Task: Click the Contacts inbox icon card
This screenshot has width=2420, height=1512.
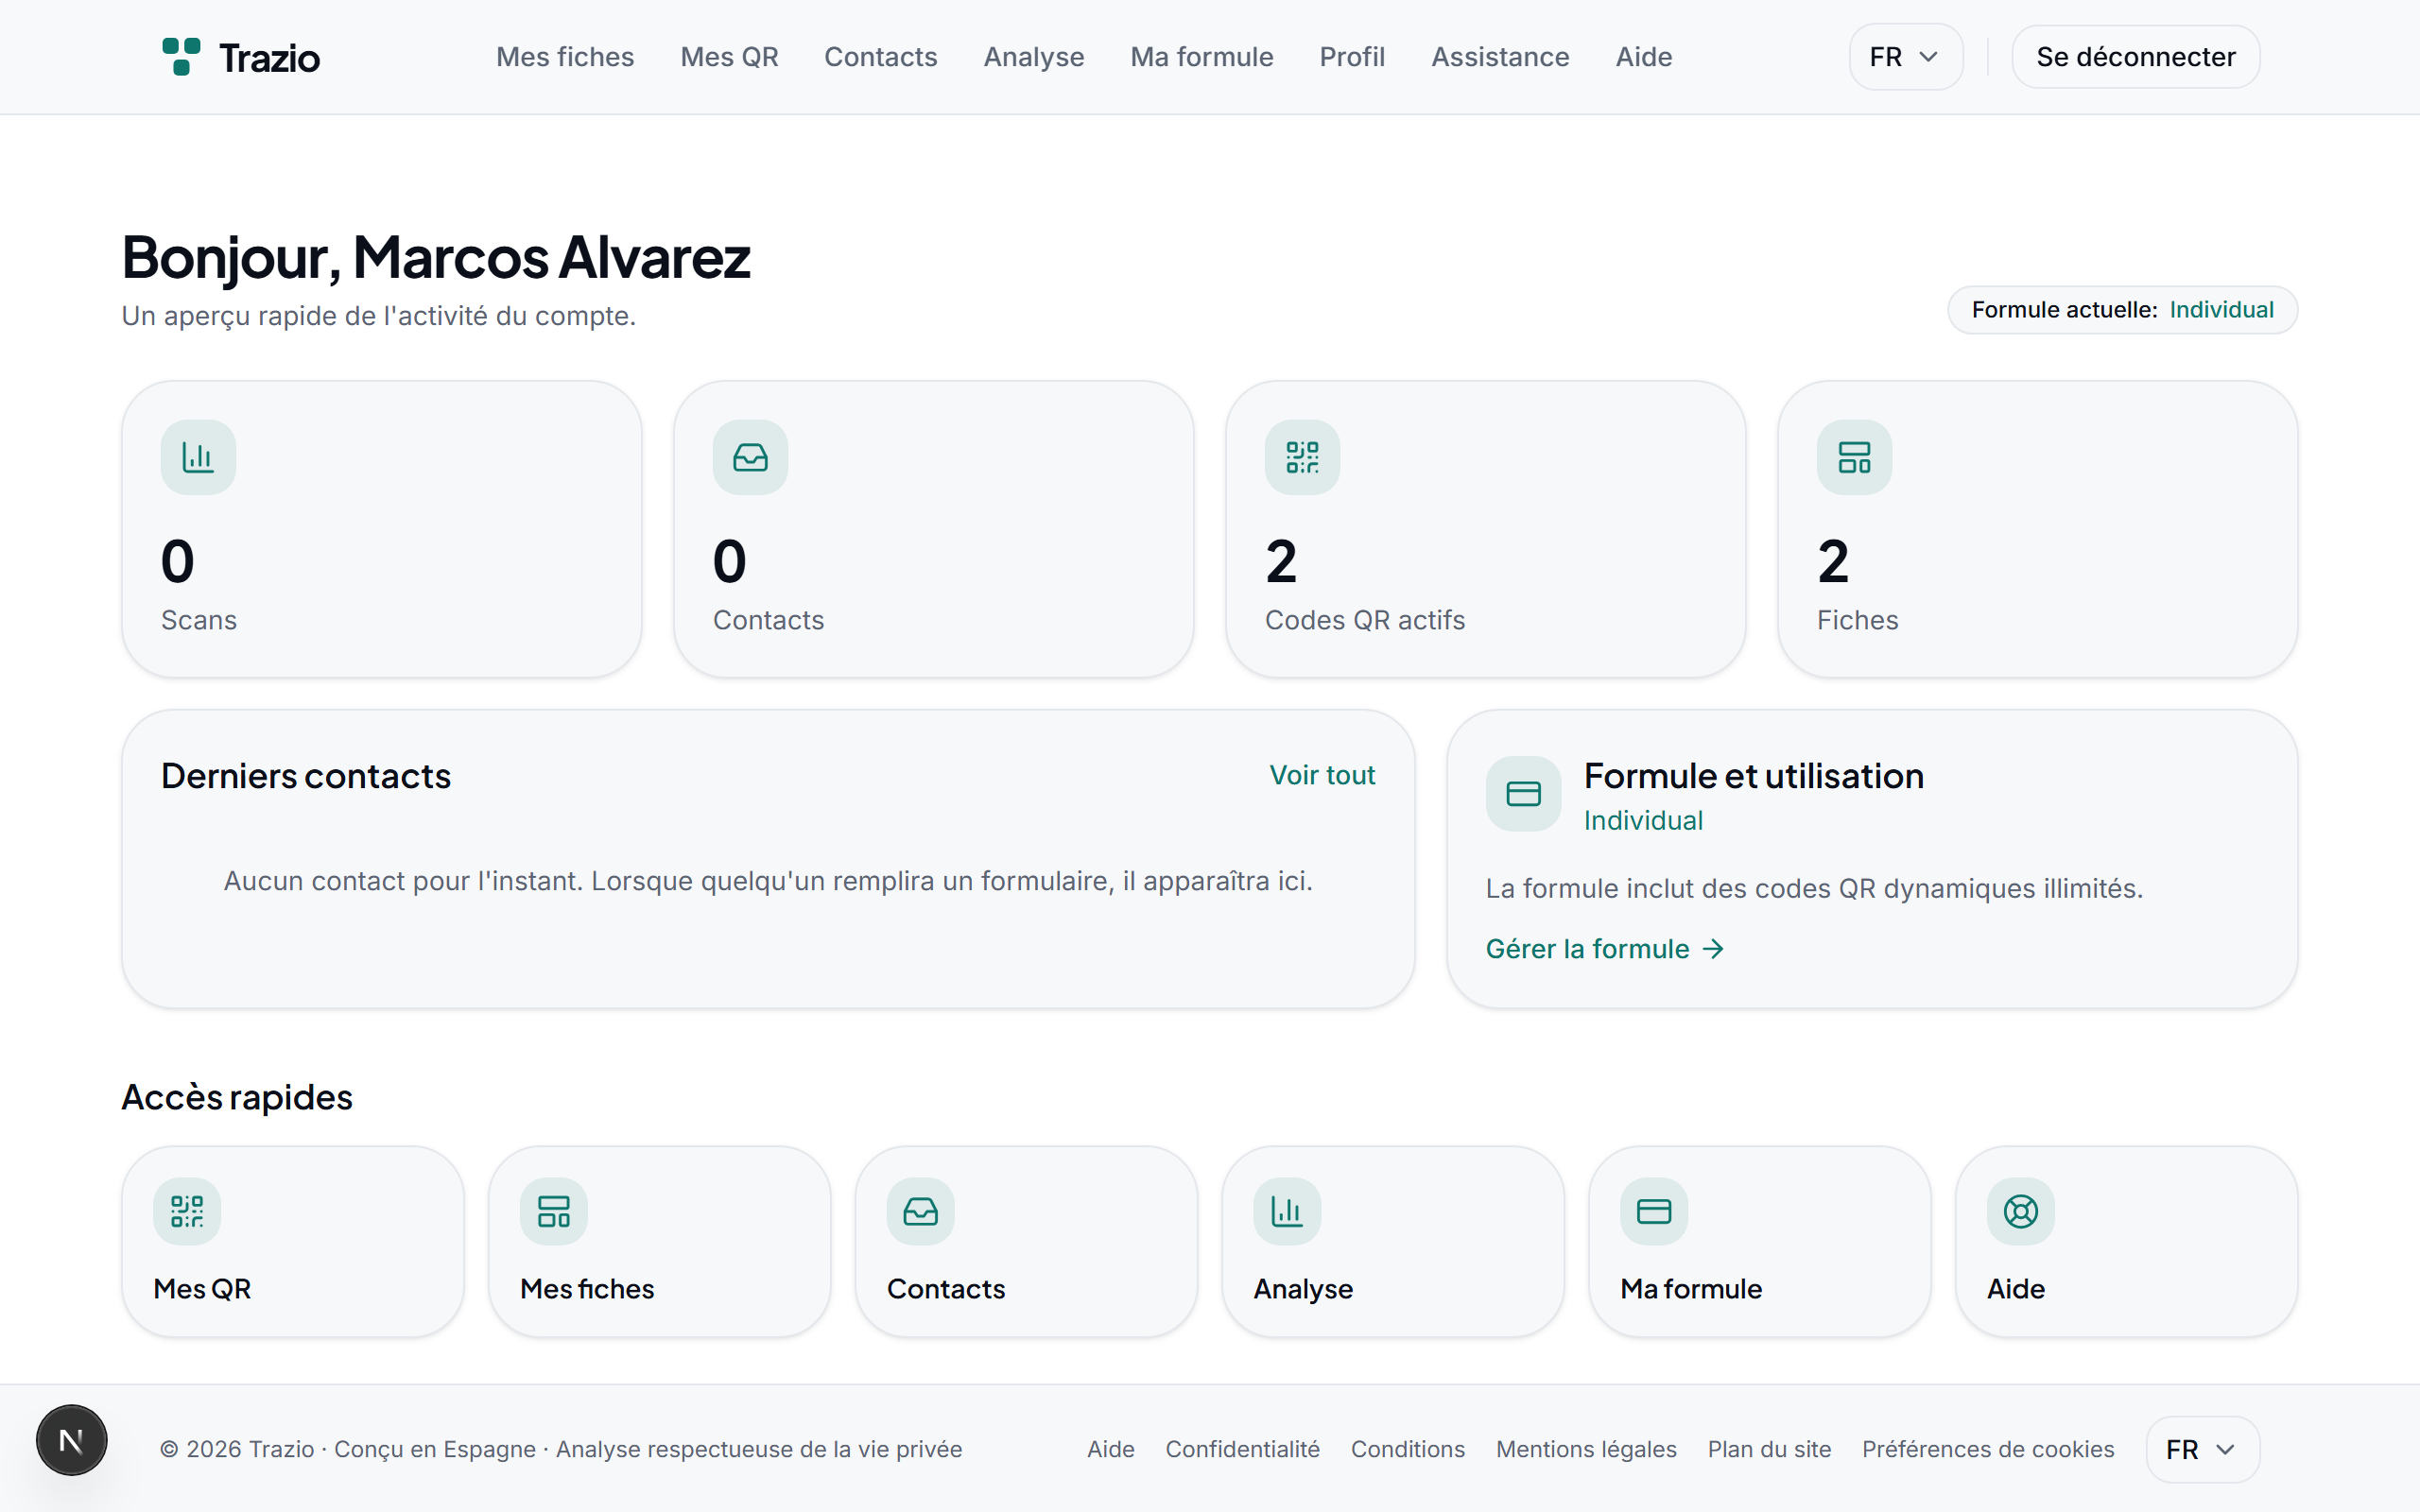Action: pyautogui.click(x=750, y=457)
